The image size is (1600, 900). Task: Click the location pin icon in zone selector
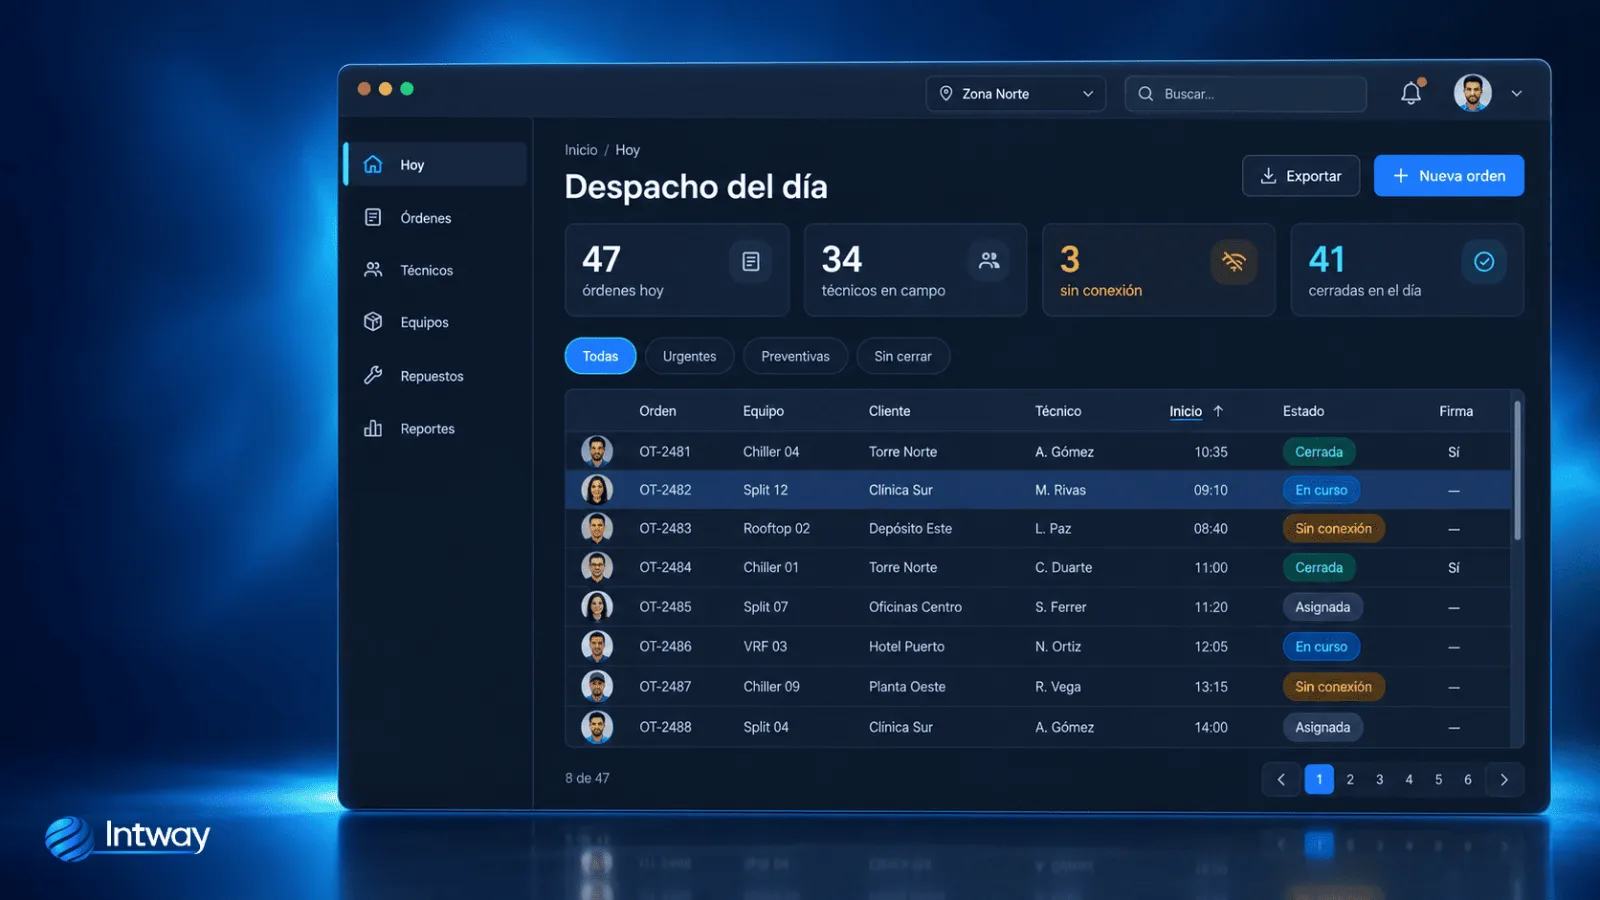tap(946, 93)
